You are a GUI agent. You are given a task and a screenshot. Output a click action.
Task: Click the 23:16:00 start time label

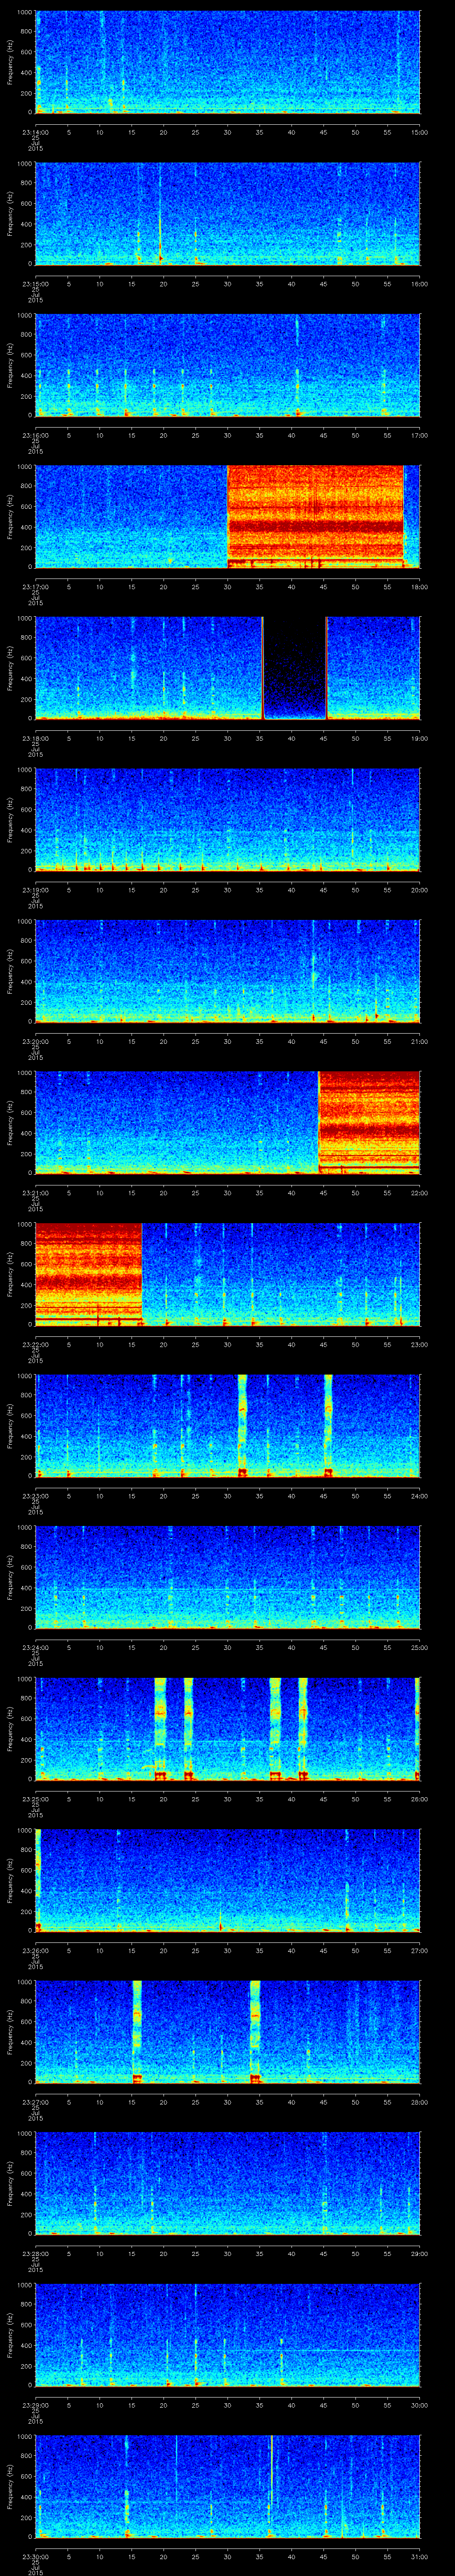tap(35, 435)
